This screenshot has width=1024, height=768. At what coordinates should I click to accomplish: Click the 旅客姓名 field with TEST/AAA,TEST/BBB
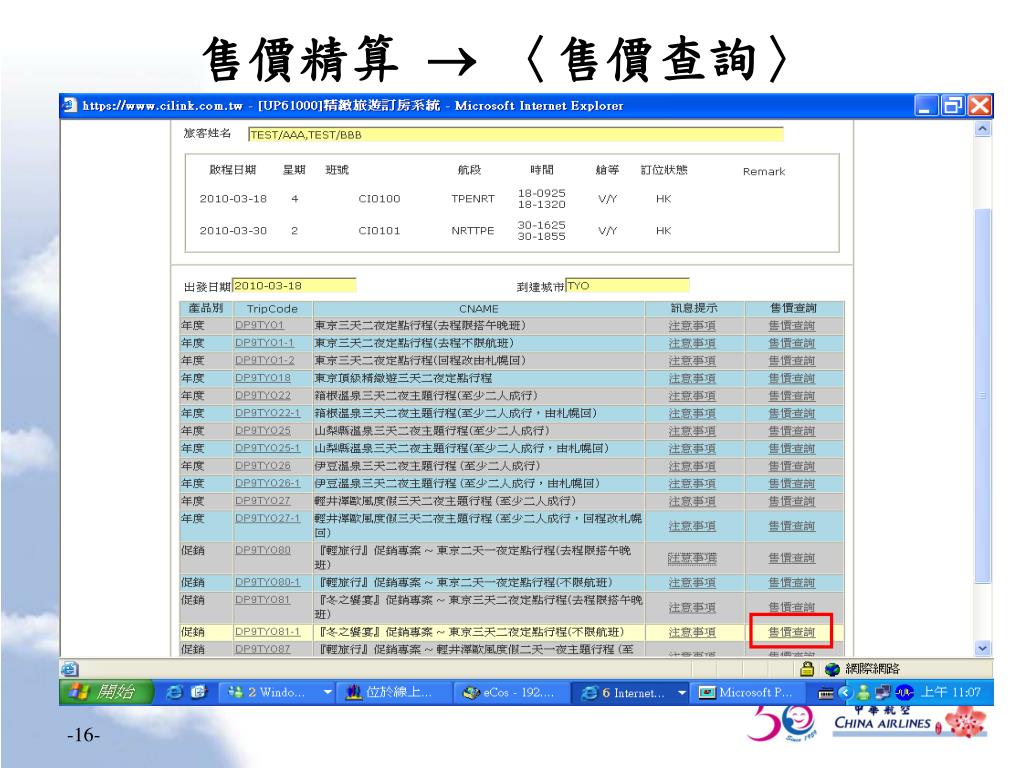pos(515,135)
